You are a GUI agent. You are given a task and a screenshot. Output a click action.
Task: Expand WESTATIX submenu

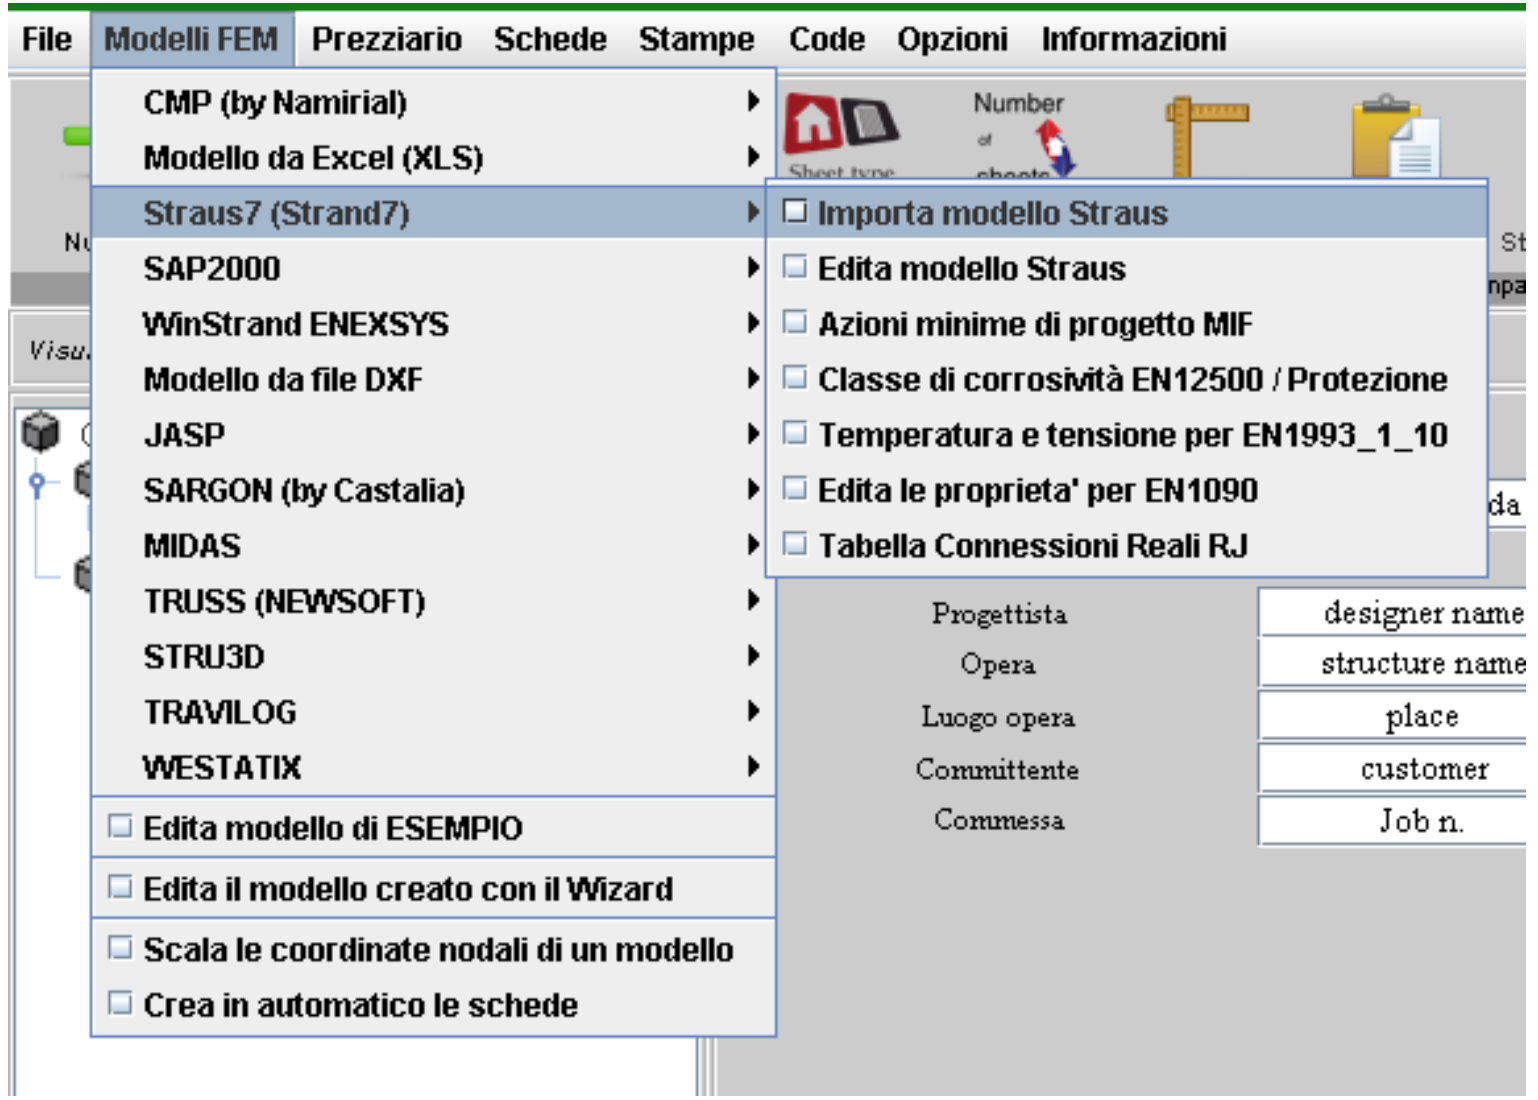434,767
